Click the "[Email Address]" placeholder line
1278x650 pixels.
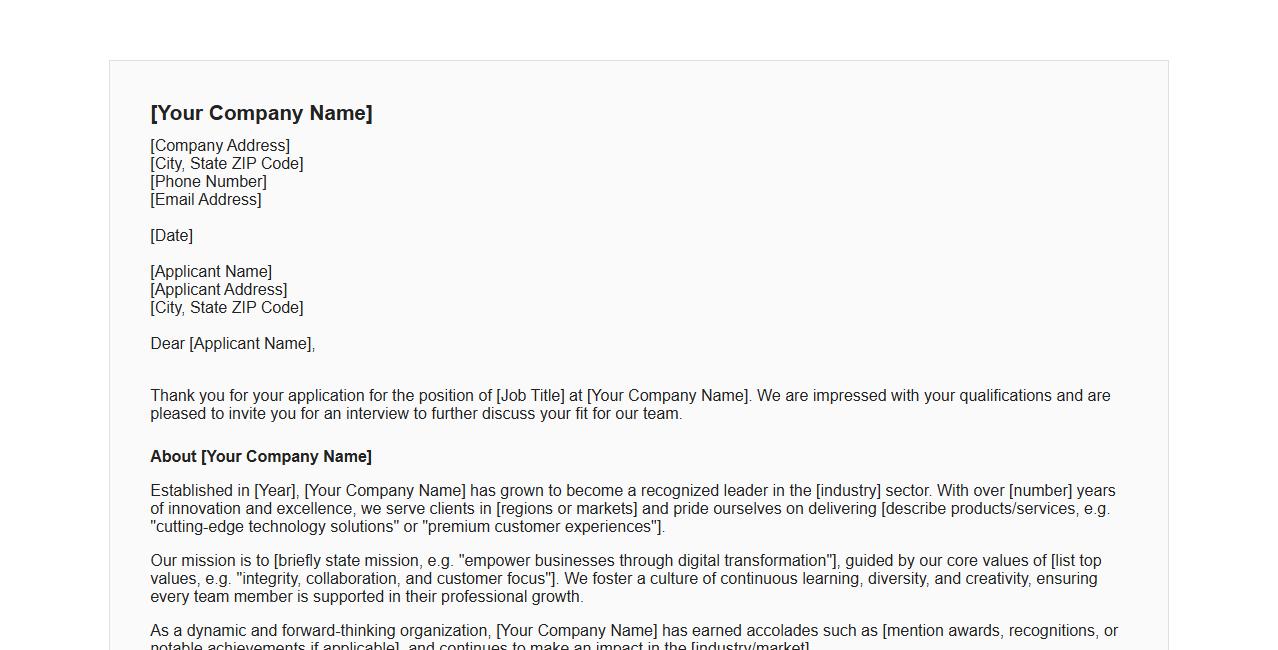pos(206,200)
